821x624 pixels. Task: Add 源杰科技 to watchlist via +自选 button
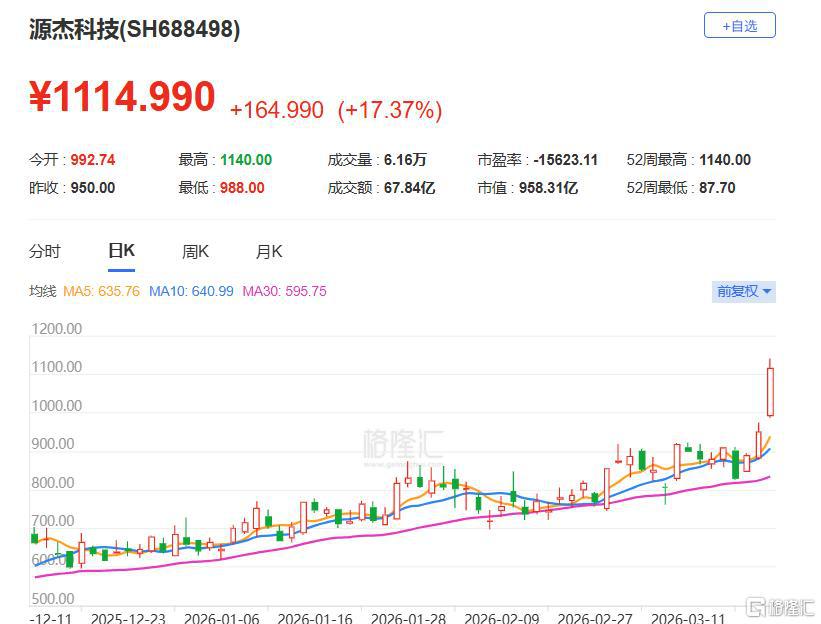(x=738, y=25)
